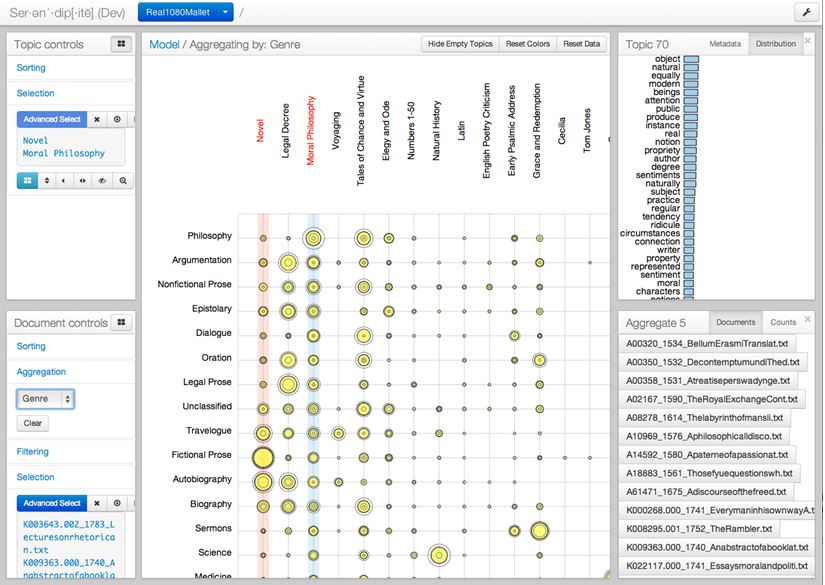Click the blue bar for word 'moral'
This screenshot has width=825, height=585.
click(x=688, y=283)
